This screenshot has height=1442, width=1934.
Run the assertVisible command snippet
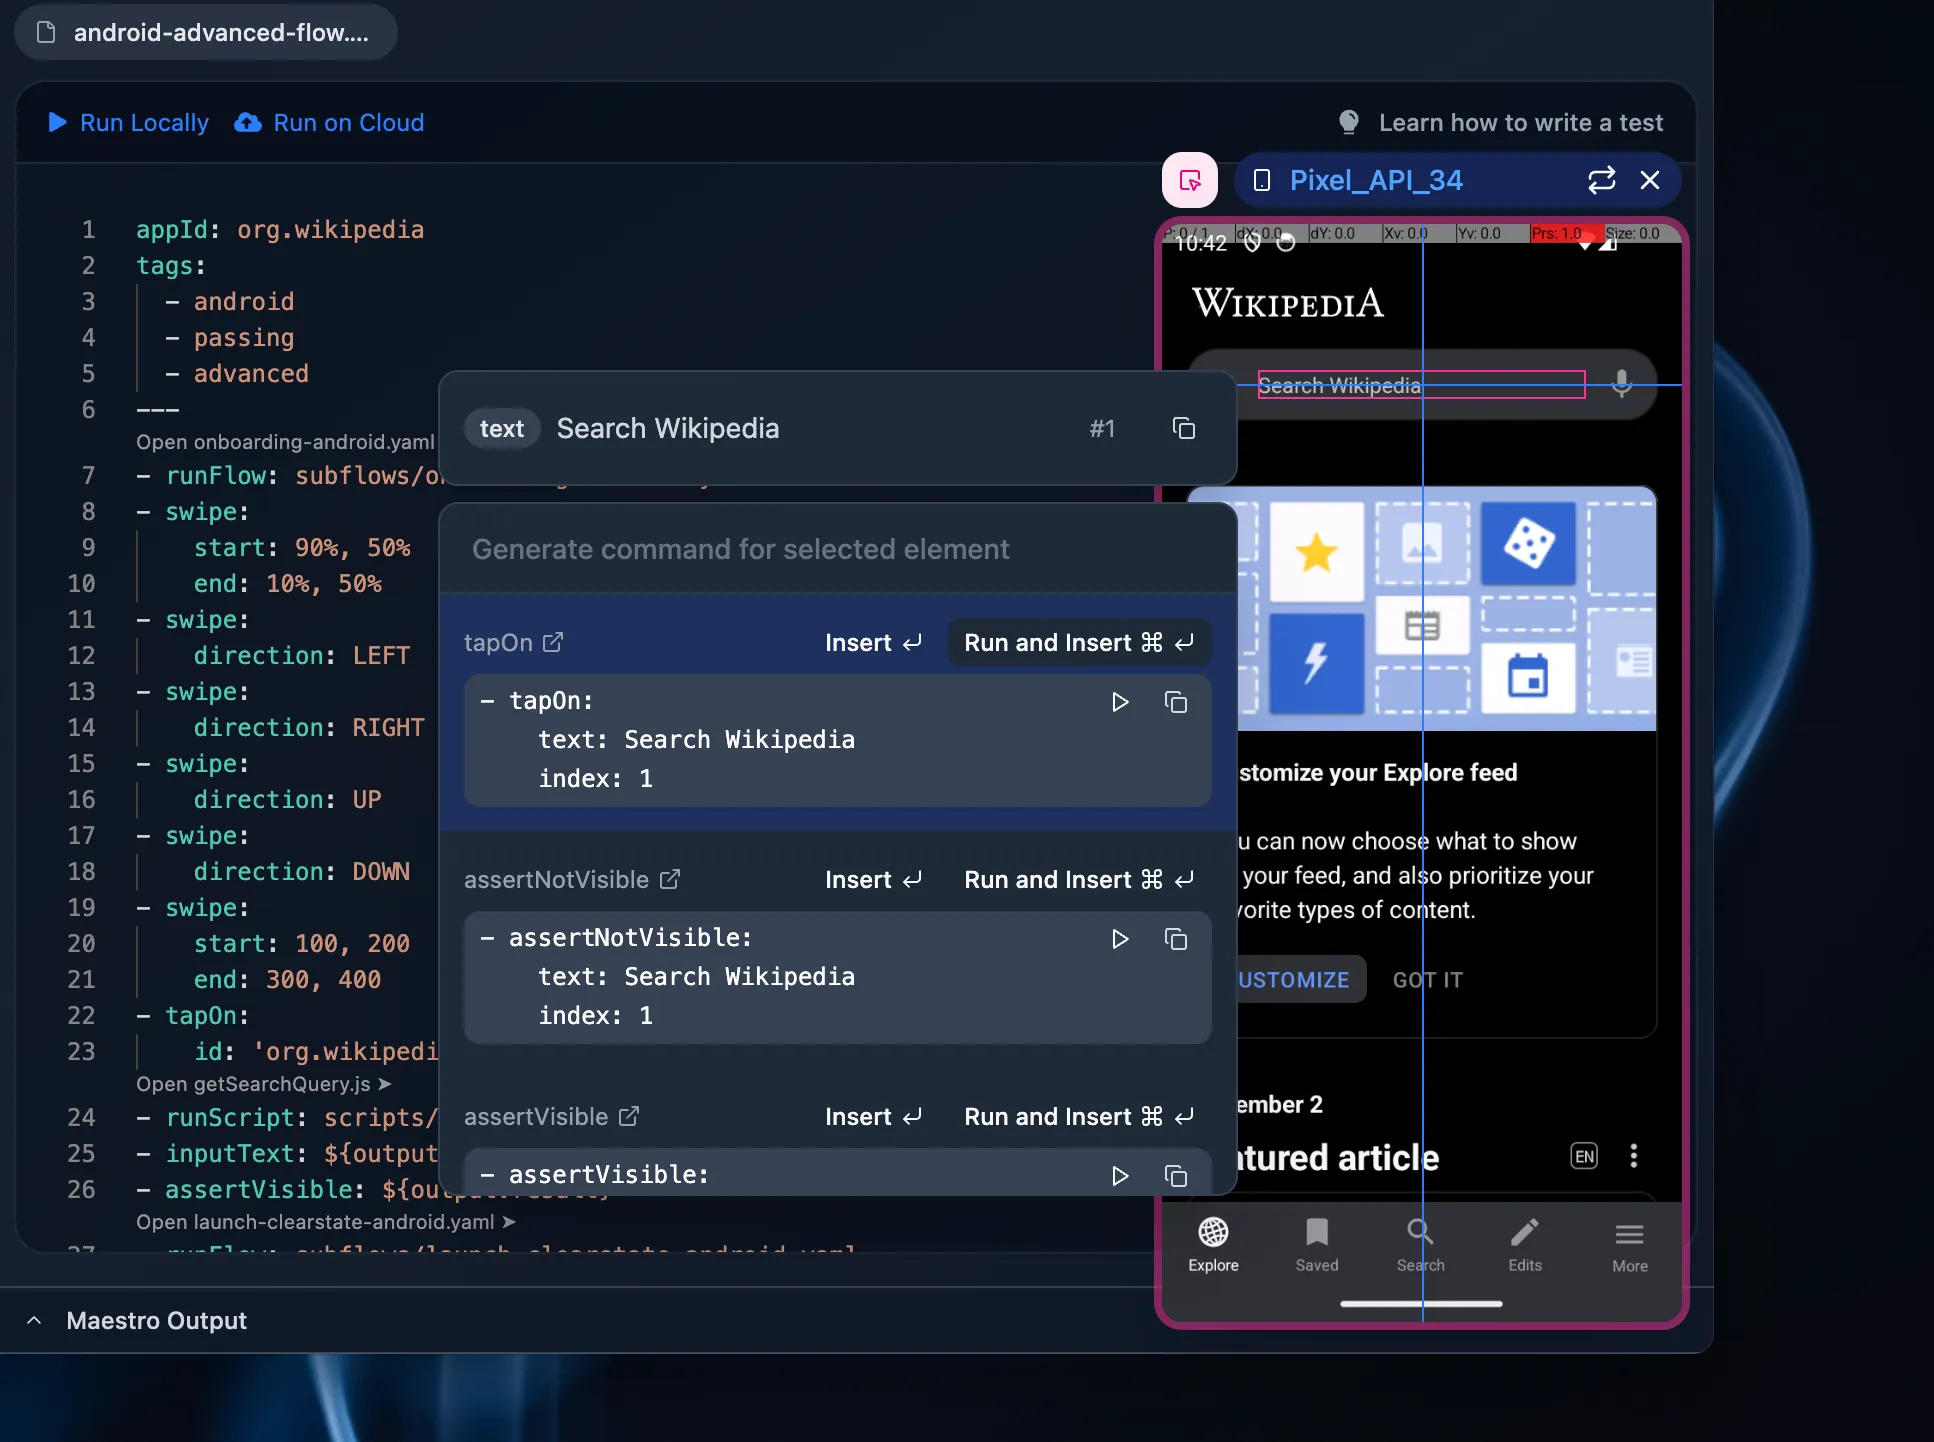click(x=1120, y=1176)
